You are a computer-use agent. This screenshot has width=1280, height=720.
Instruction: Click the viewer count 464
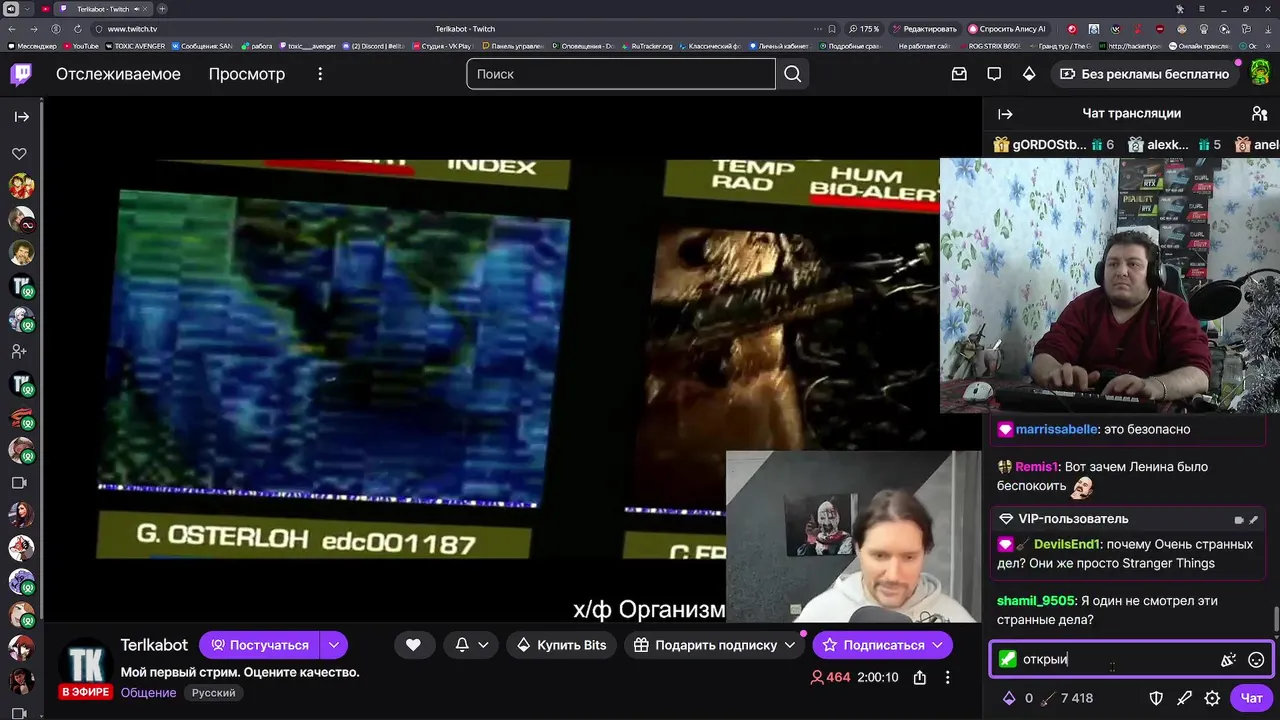tap(829, 677)
